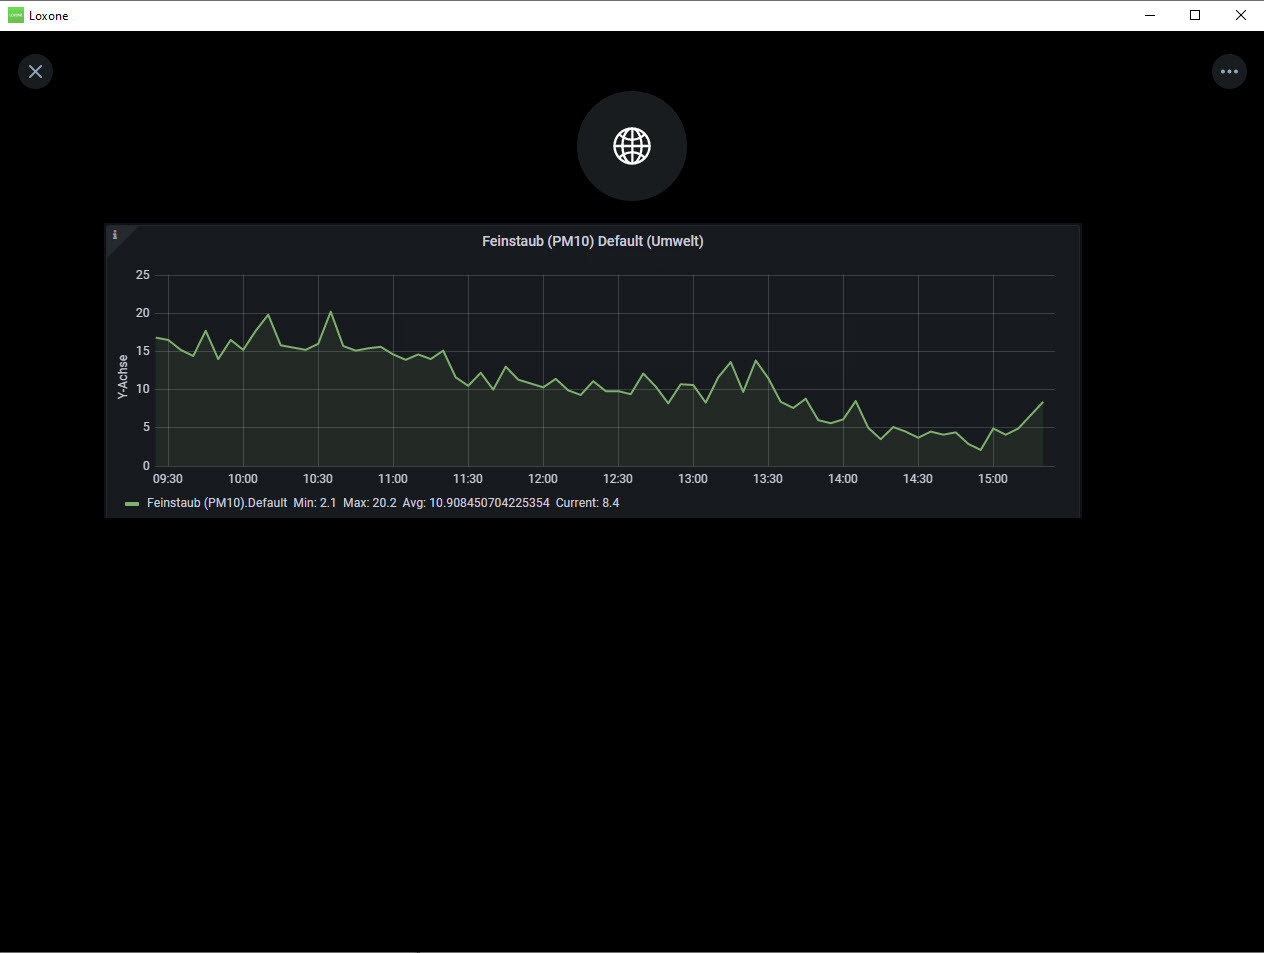Click the 09:30 time label on the x-axis

coord(168,479)
